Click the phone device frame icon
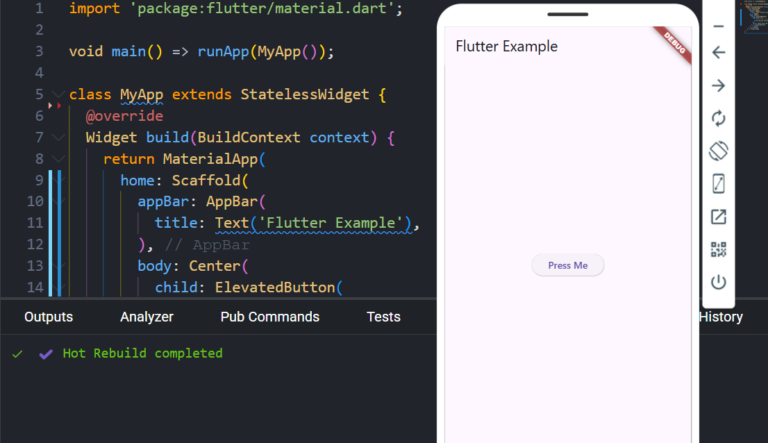768x443 pixels. (x=718, y=184)
